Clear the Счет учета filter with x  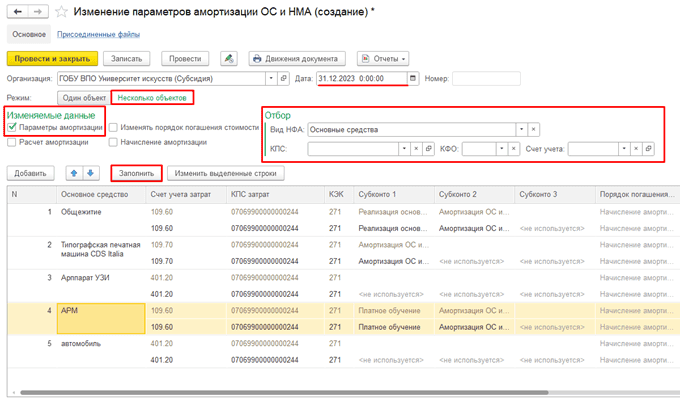pyautogui.click(x=636, y=149)
